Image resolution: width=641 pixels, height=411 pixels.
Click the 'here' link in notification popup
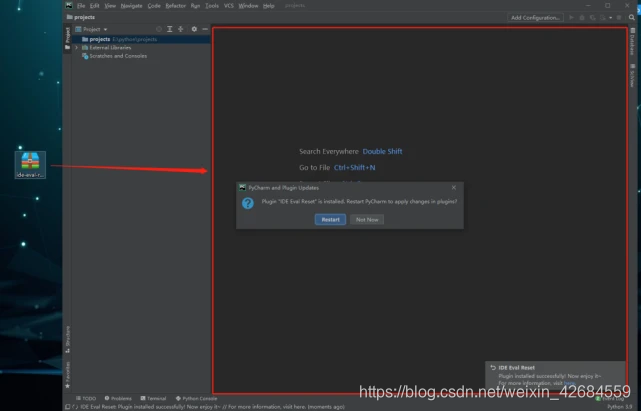point(569,384)
